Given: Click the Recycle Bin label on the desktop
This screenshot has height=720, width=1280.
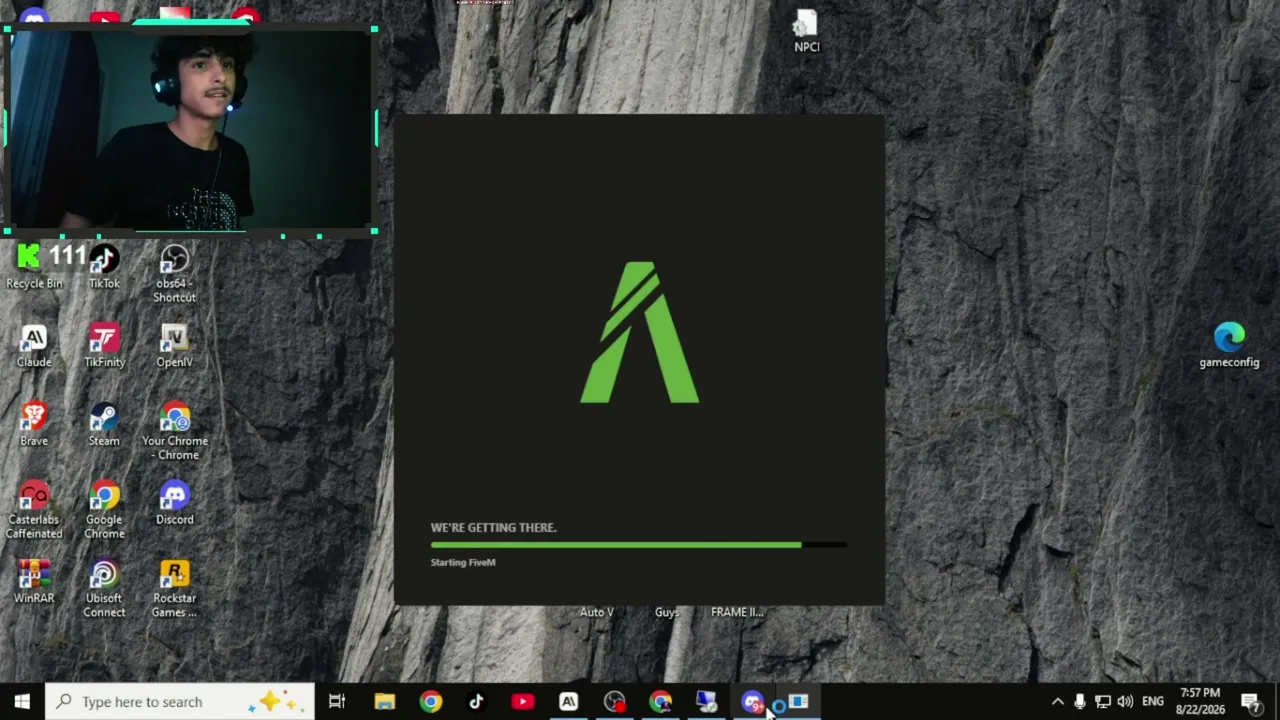Looking at the screenshot, I should tap(34, 284).
